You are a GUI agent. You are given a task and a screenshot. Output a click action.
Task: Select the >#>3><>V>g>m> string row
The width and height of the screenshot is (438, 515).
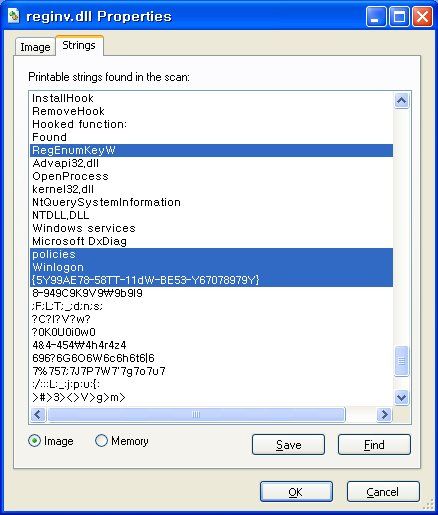click(x=212, y=397)
